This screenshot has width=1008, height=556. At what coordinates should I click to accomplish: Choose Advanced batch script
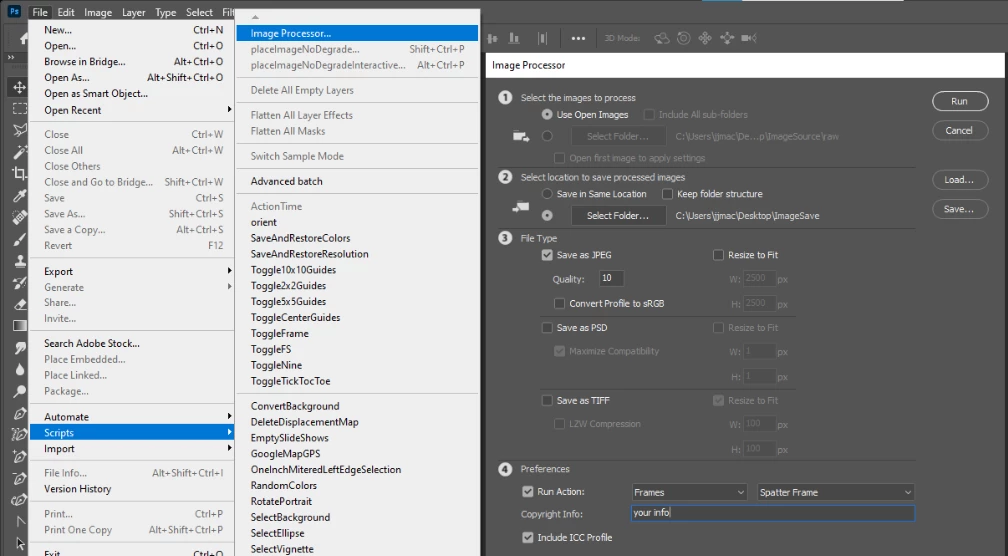click(x=357, y=181)
